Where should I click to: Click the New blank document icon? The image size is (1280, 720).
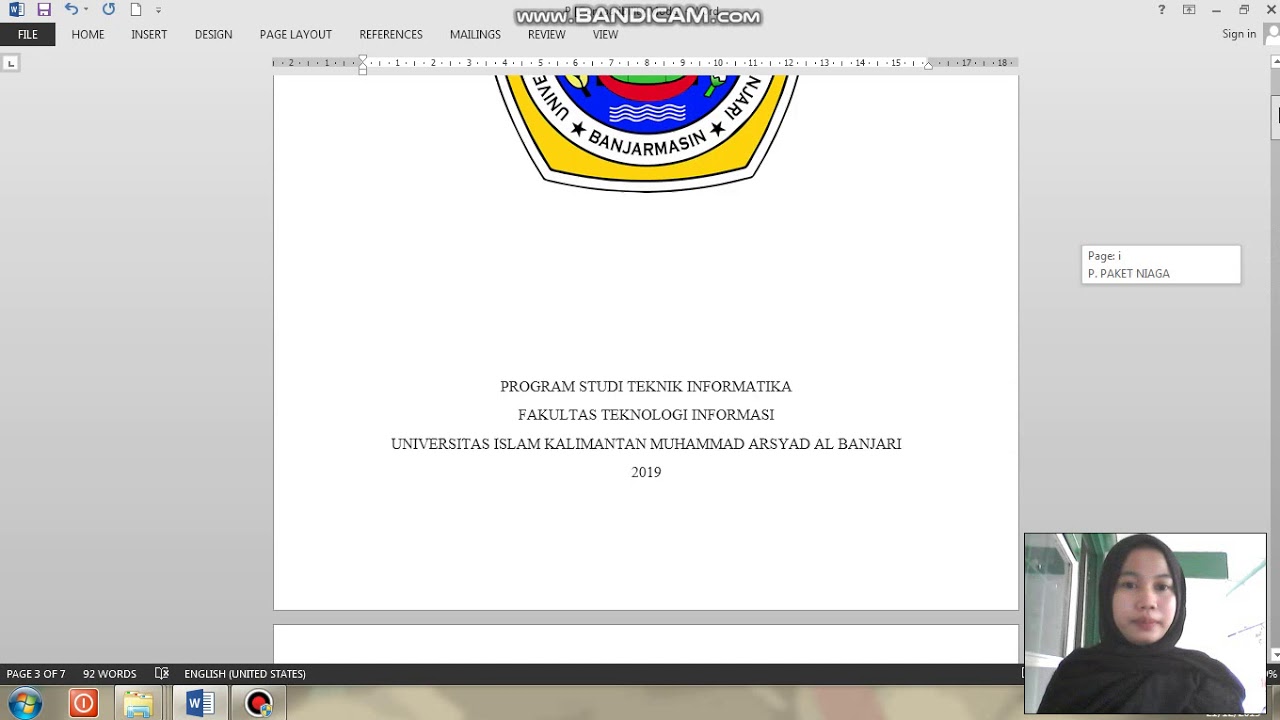(x=136, y=10)
